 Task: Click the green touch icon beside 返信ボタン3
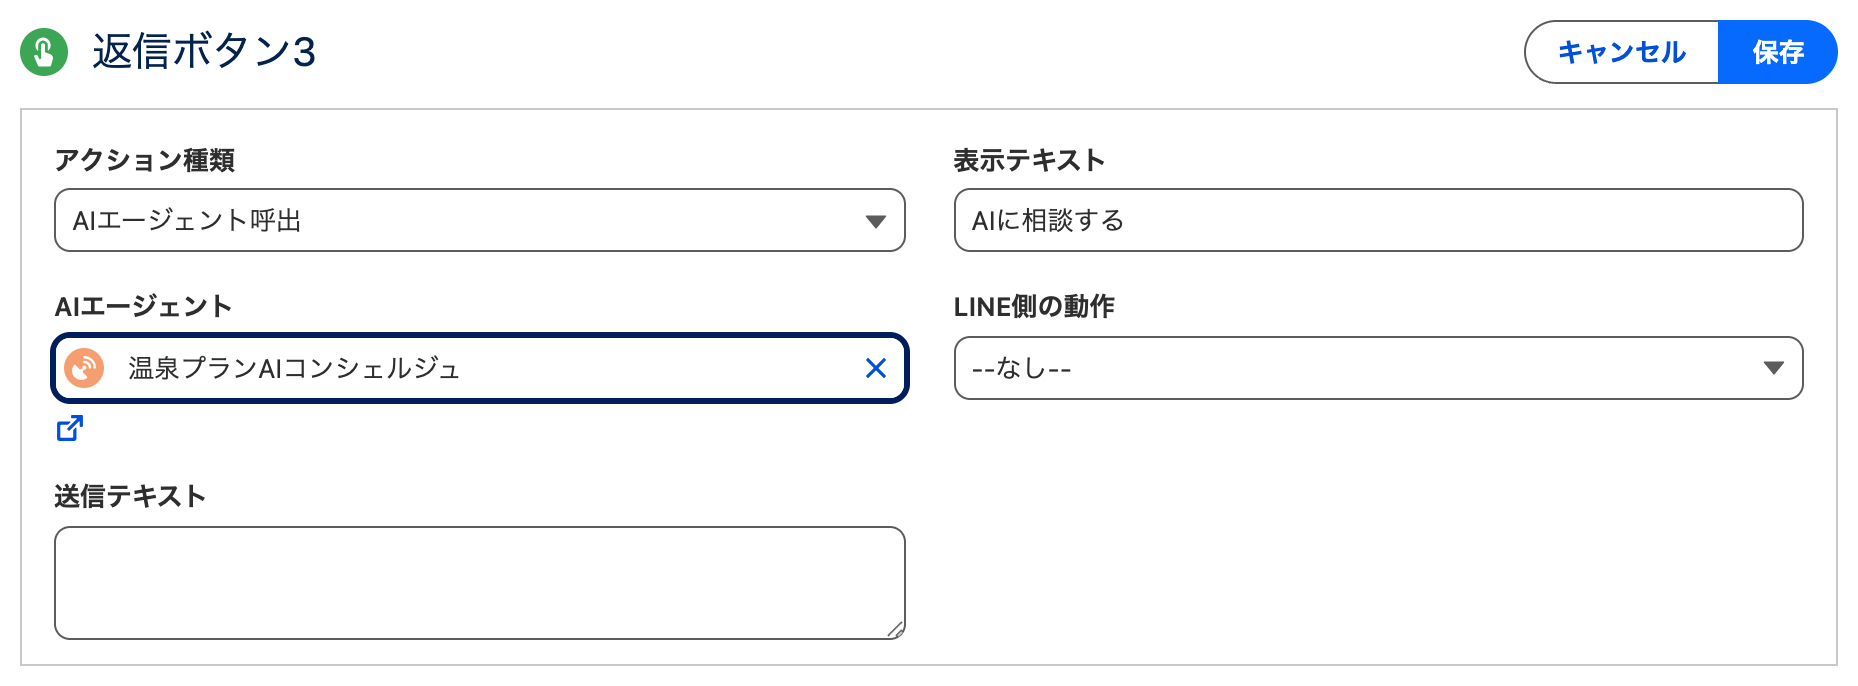tap(44, 52)
